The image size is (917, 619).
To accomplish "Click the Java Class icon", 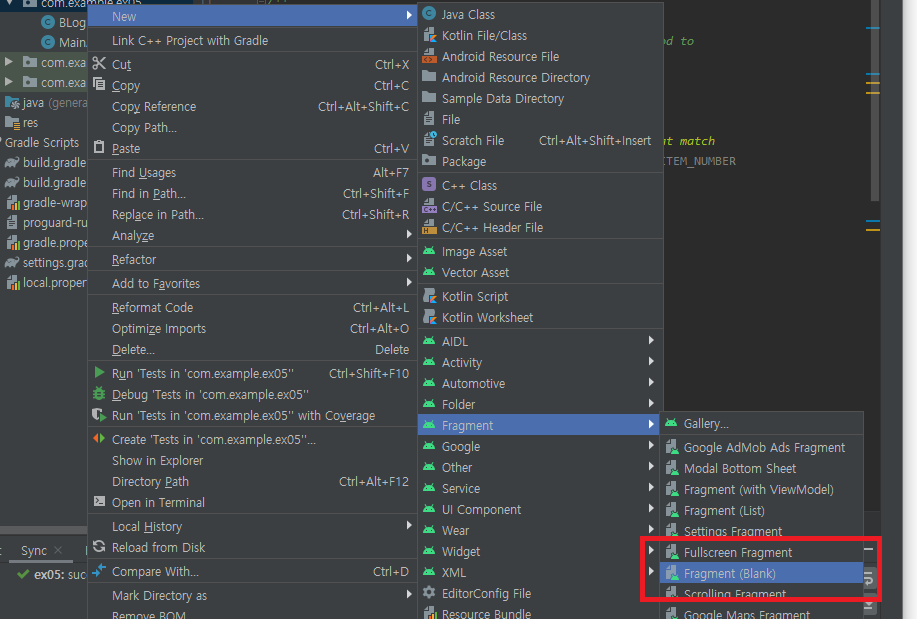I will [429, 14].
